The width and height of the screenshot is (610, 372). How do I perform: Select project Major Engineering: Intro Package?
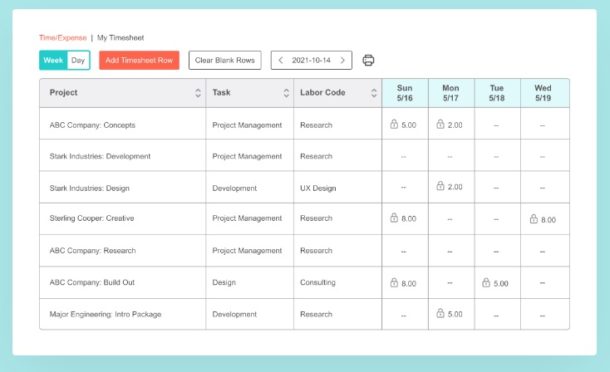click(105, 314)
